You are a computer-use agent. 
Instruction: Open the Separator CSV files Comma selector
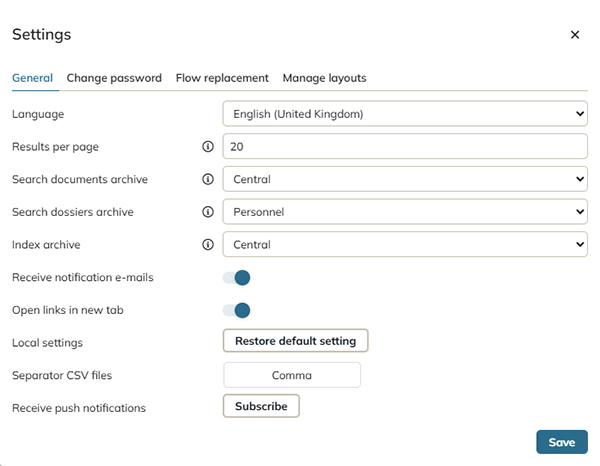click(292, 375)
